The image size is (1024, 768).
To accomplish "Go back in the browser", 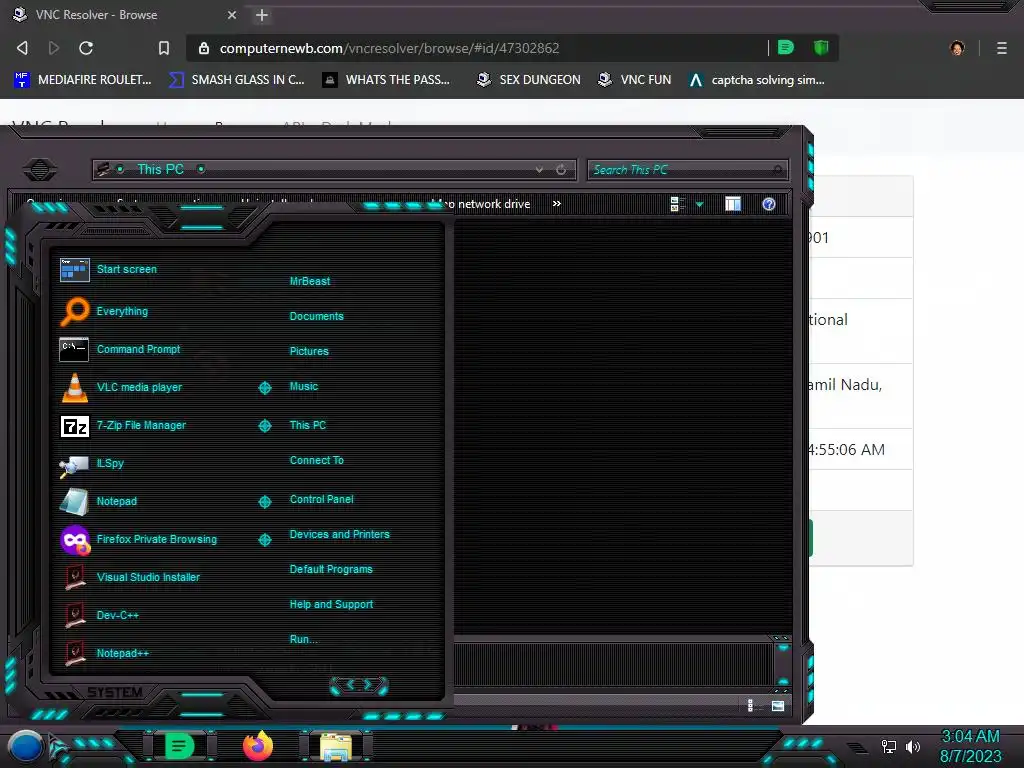I will click(23, 48).
